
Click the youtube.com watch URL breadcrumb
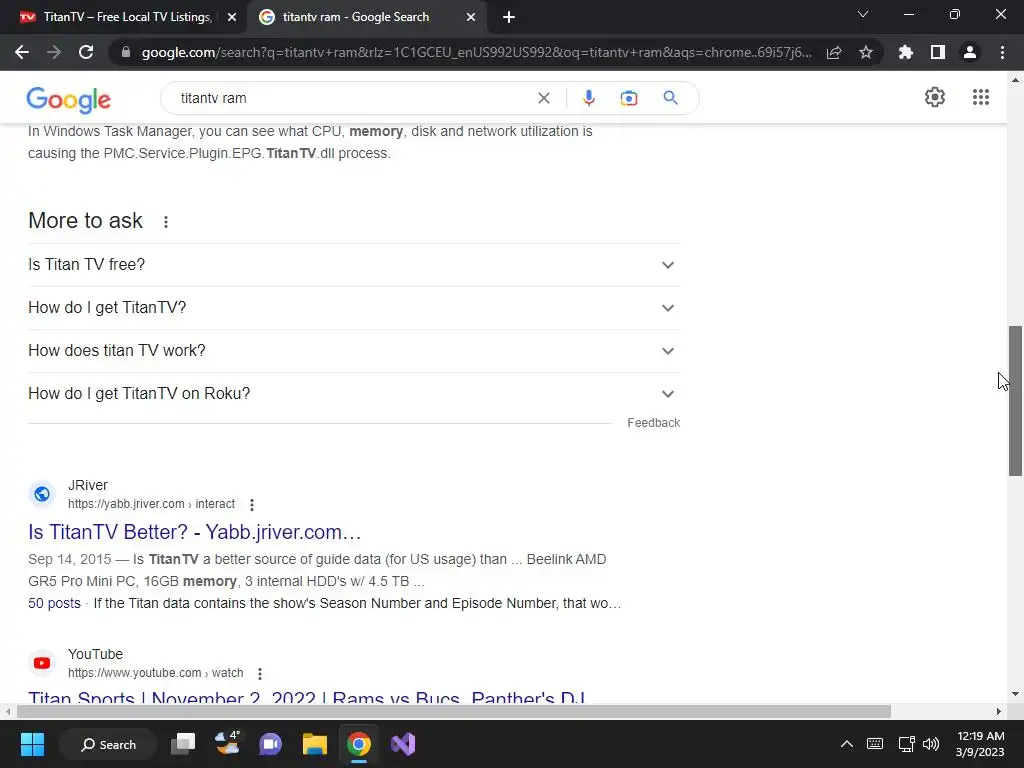point(155,673)
